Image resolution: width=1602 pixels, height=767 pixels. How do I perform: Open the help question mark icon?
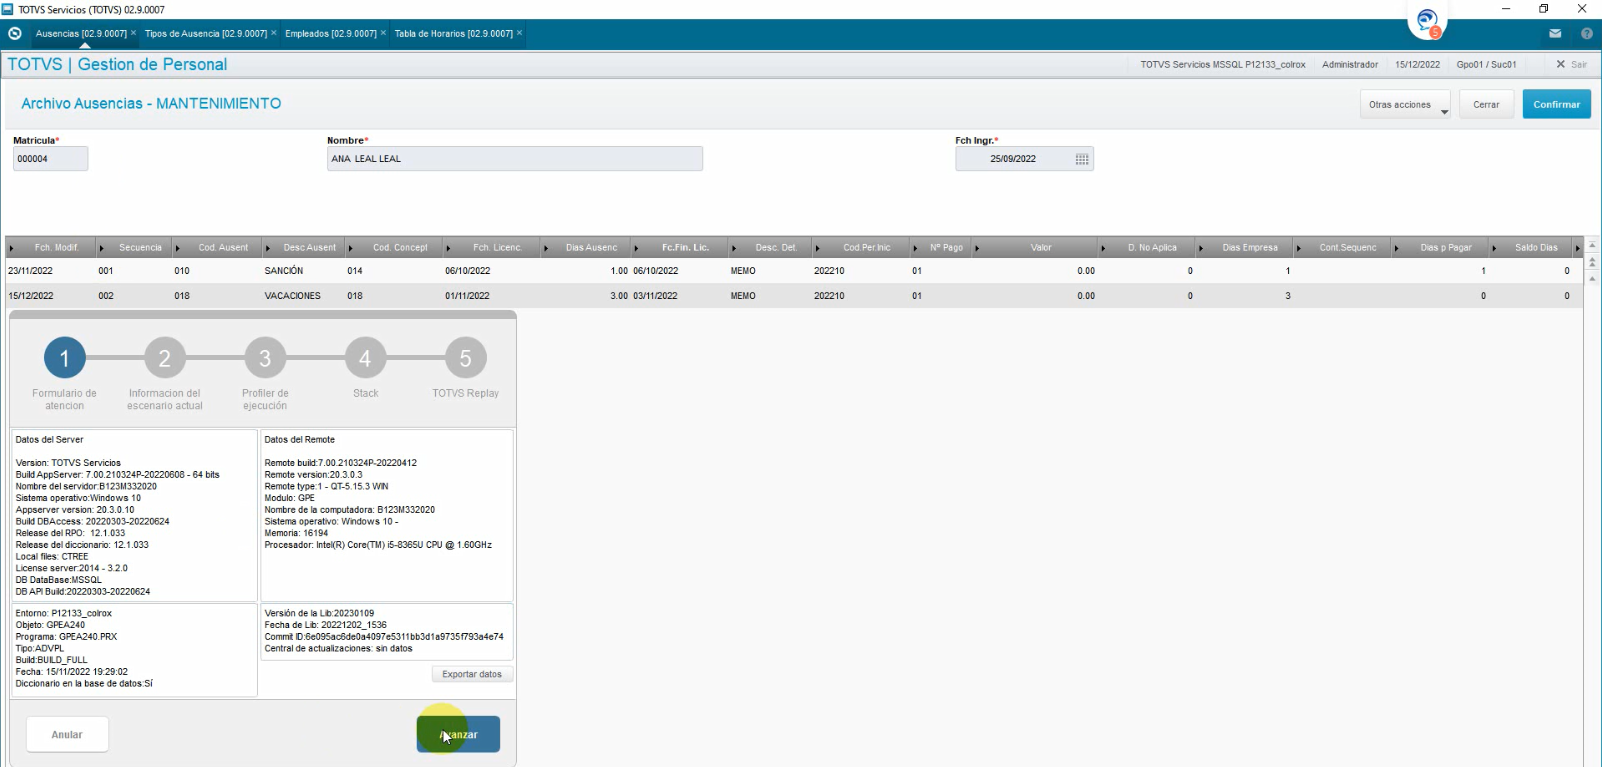pos(1586,33)
